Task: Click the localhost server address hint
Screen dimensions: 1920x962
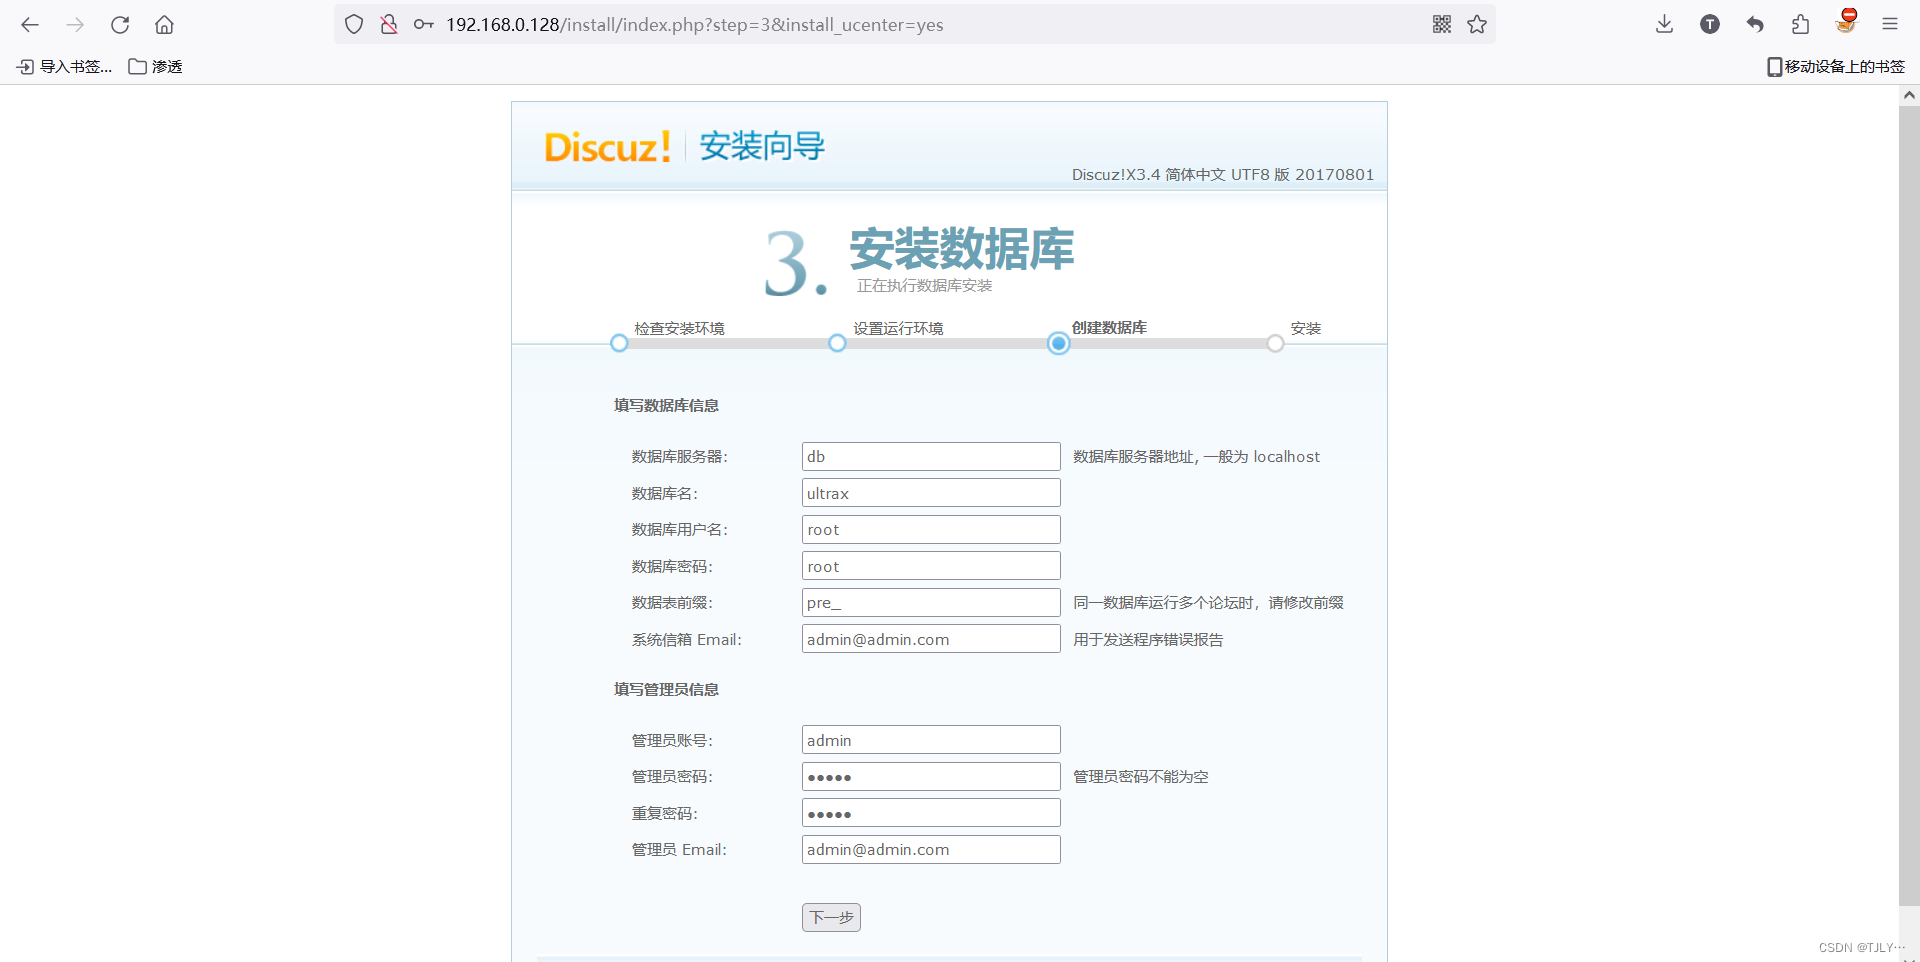Action: click(1196, 457)
